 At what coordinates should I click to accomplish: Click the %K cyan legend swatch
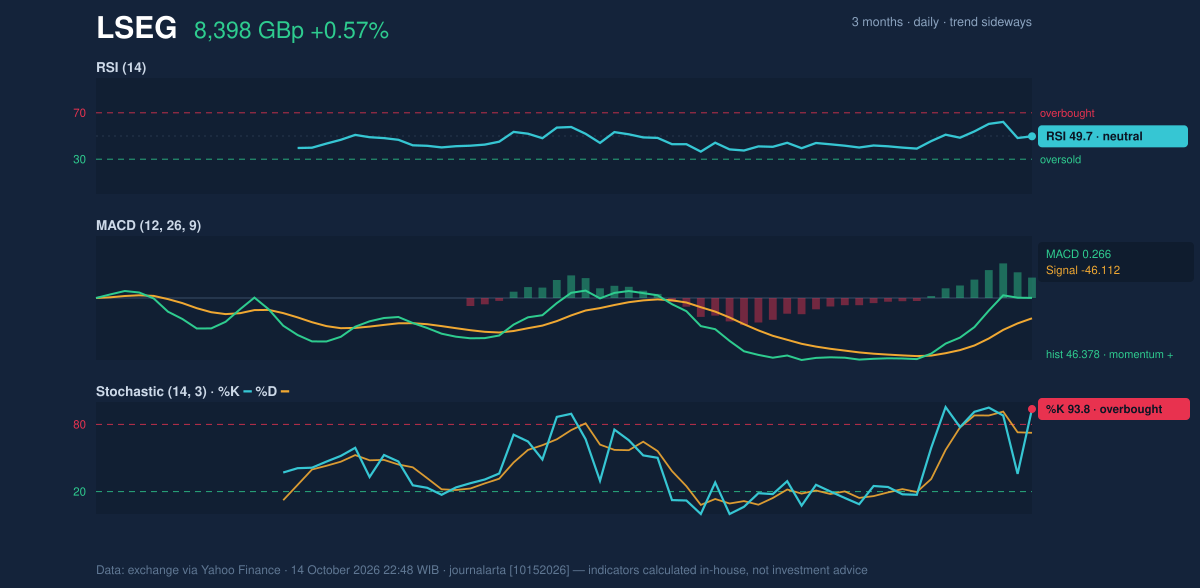coord(247,391)
